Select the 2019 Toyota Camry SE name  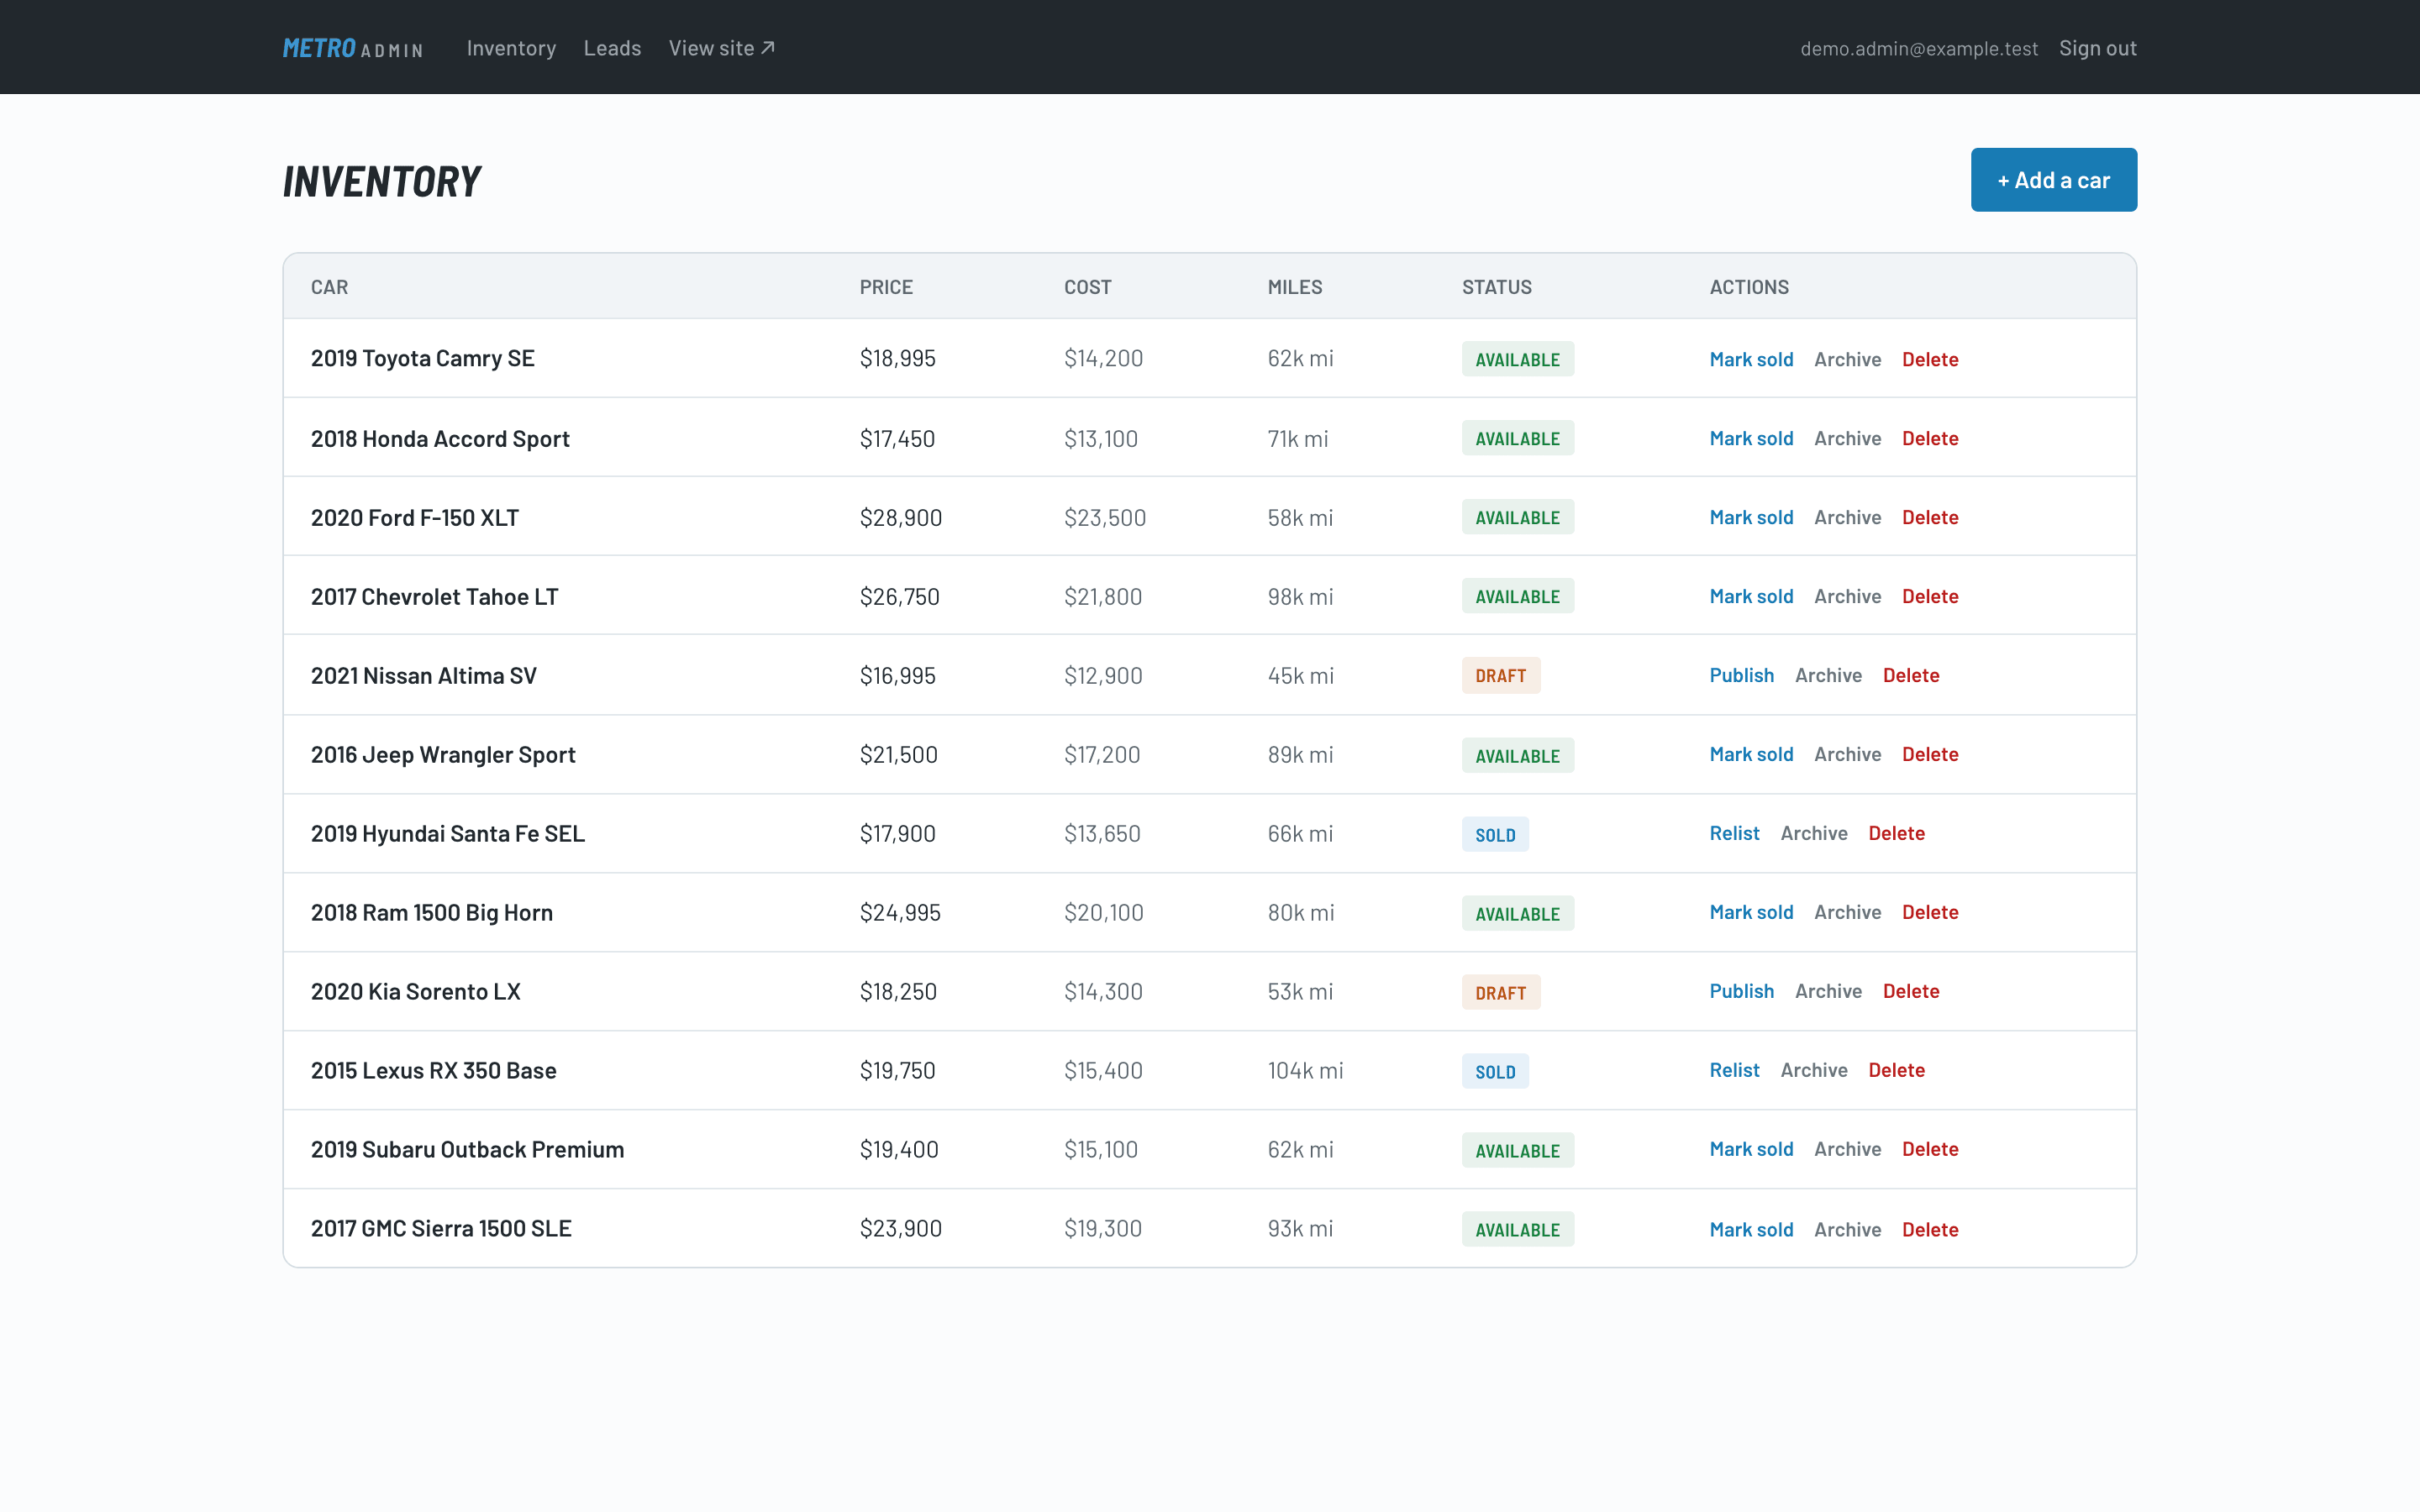[x=422, y=358]
